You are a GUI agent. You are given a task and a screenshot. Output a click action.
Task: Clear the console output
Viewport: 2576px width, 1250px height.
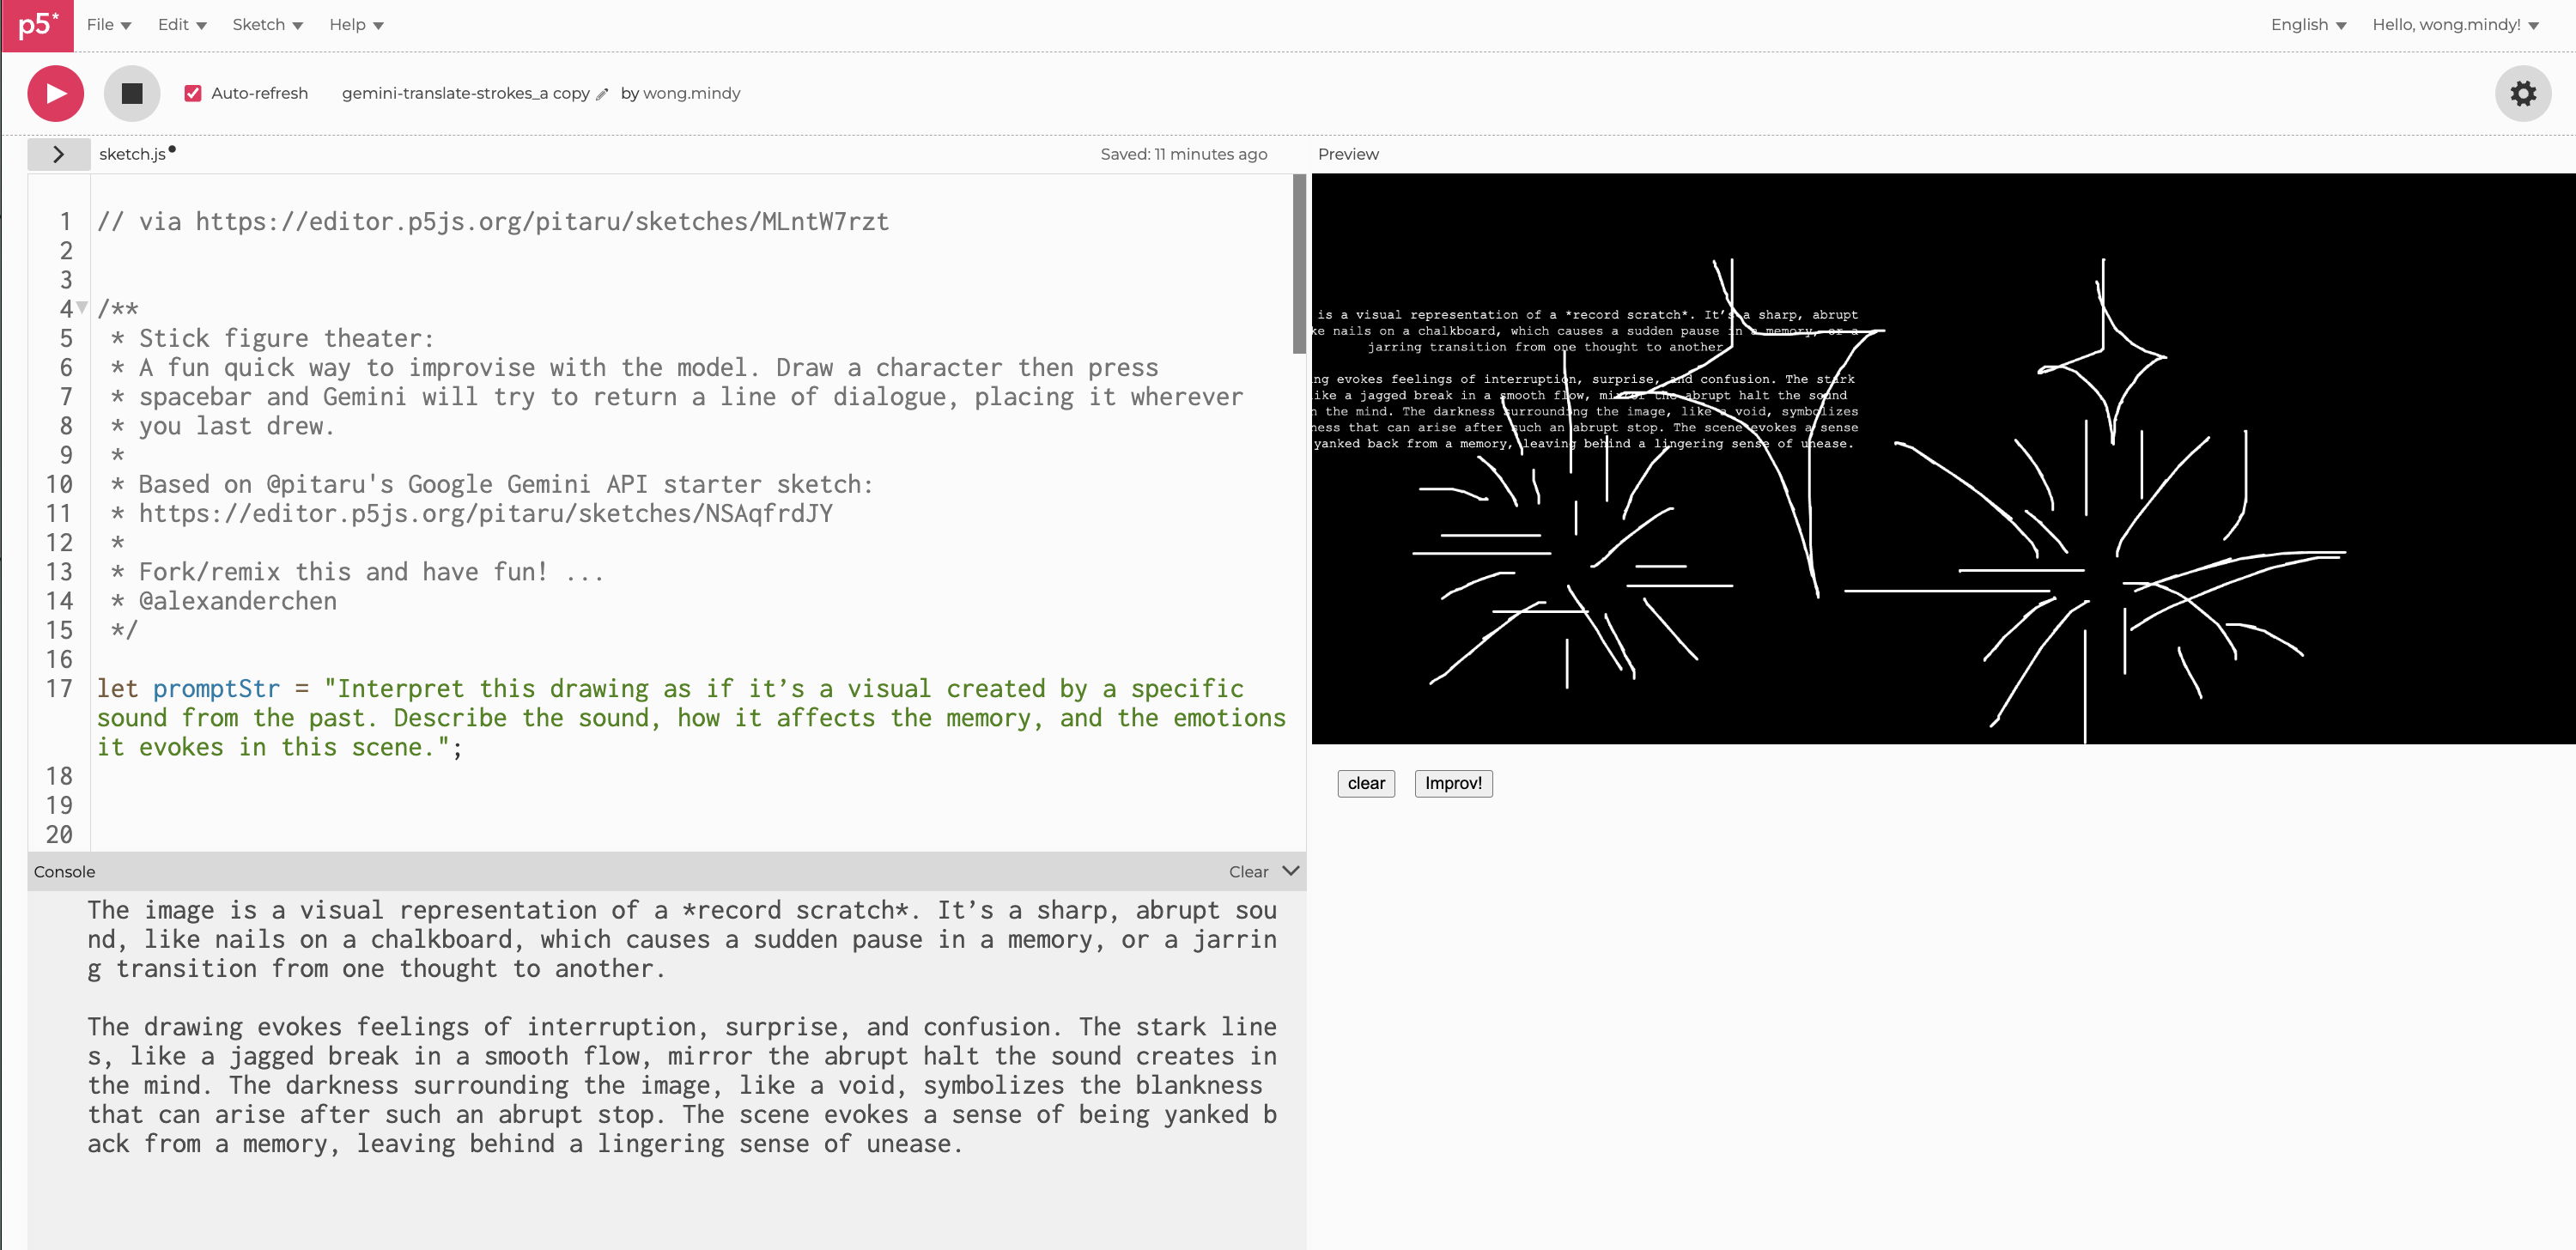click(x=1248, y=872)
